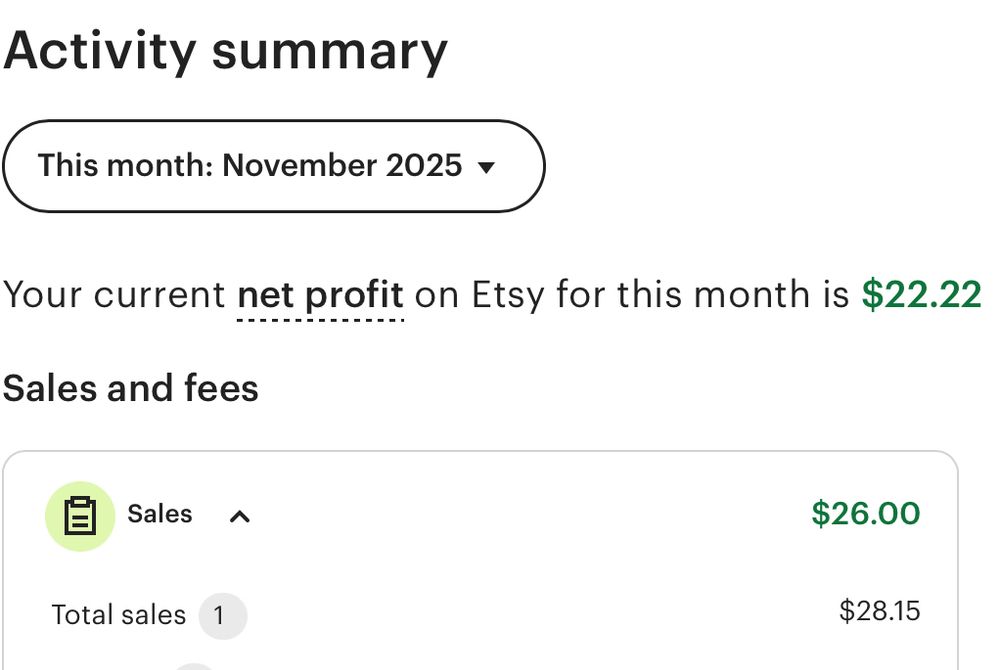Click the Sales and fees heading
Viewport: 1000px width, 670px height.
[131, 388]
